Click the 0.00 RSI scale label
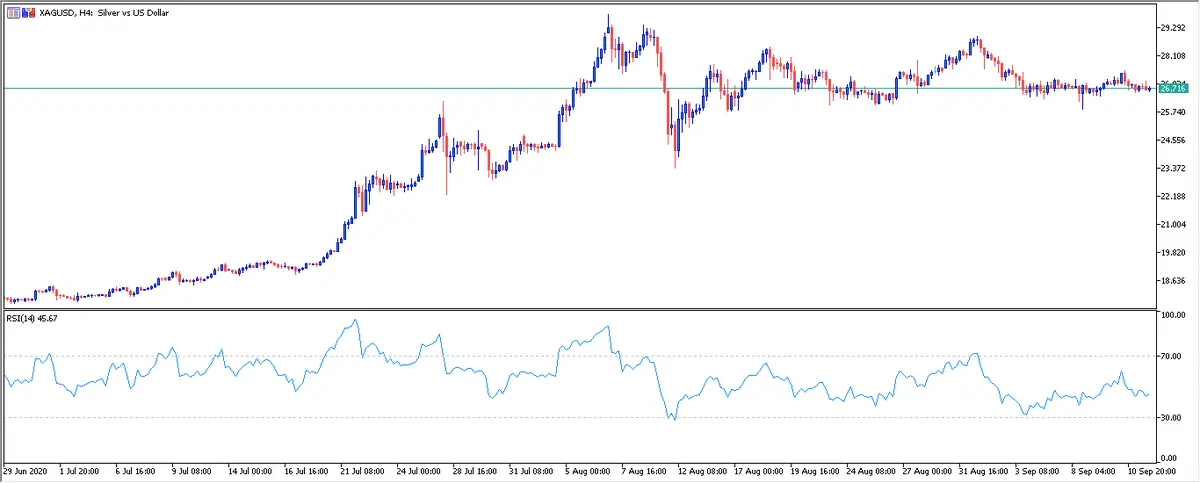Image resolution: width=1200 pixels, height=483 pixels. (x=1172, y=457)
